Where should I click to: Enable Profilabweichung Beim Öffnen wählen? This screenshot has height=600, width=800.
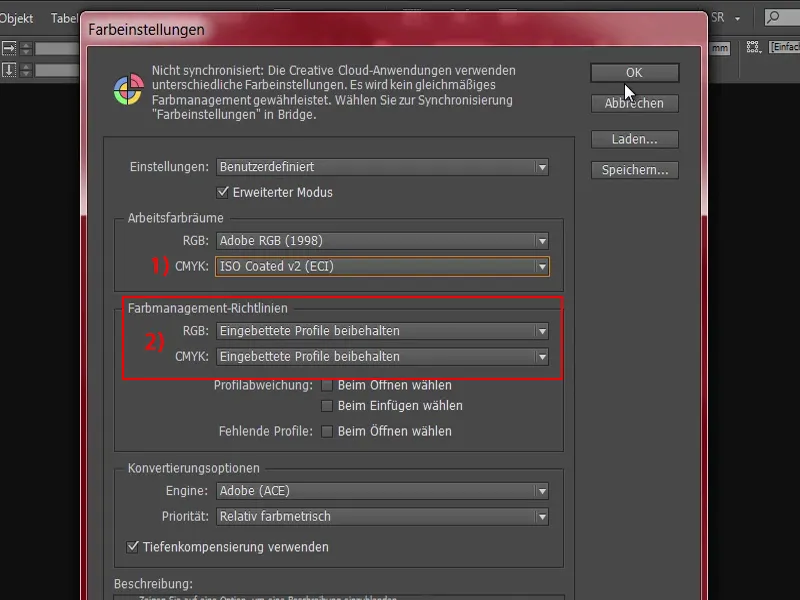pyautogui.click(x=327, y=385)
